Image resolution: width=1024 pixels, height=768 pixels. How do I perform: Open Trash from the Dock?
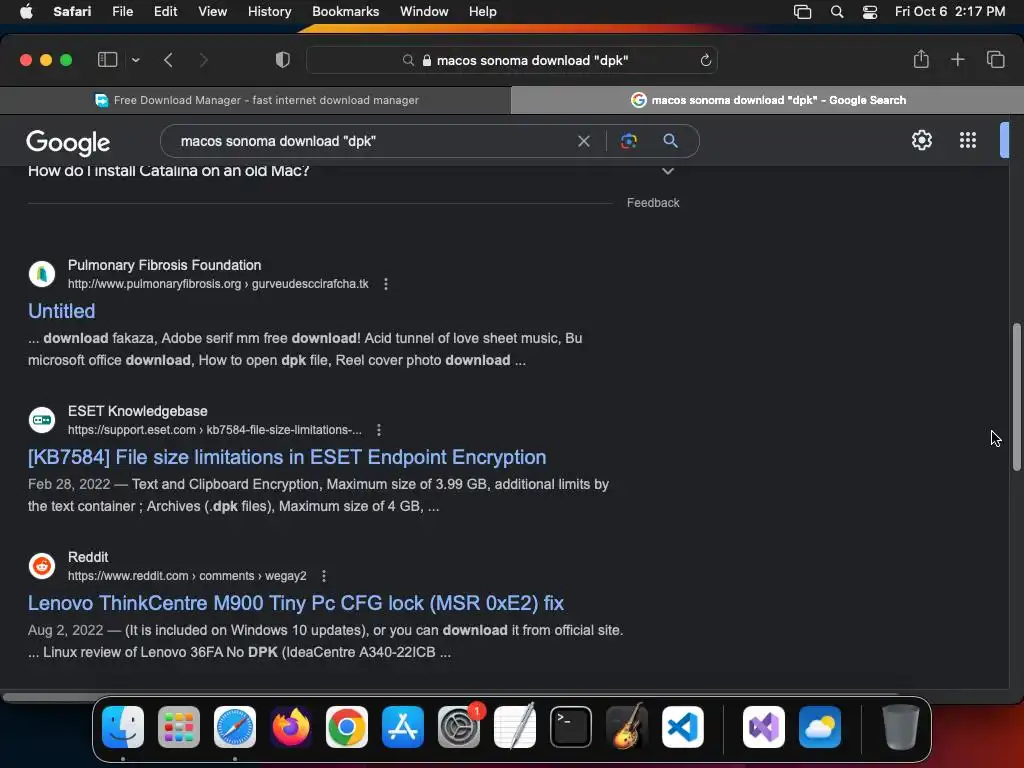[x=901, y=726]
